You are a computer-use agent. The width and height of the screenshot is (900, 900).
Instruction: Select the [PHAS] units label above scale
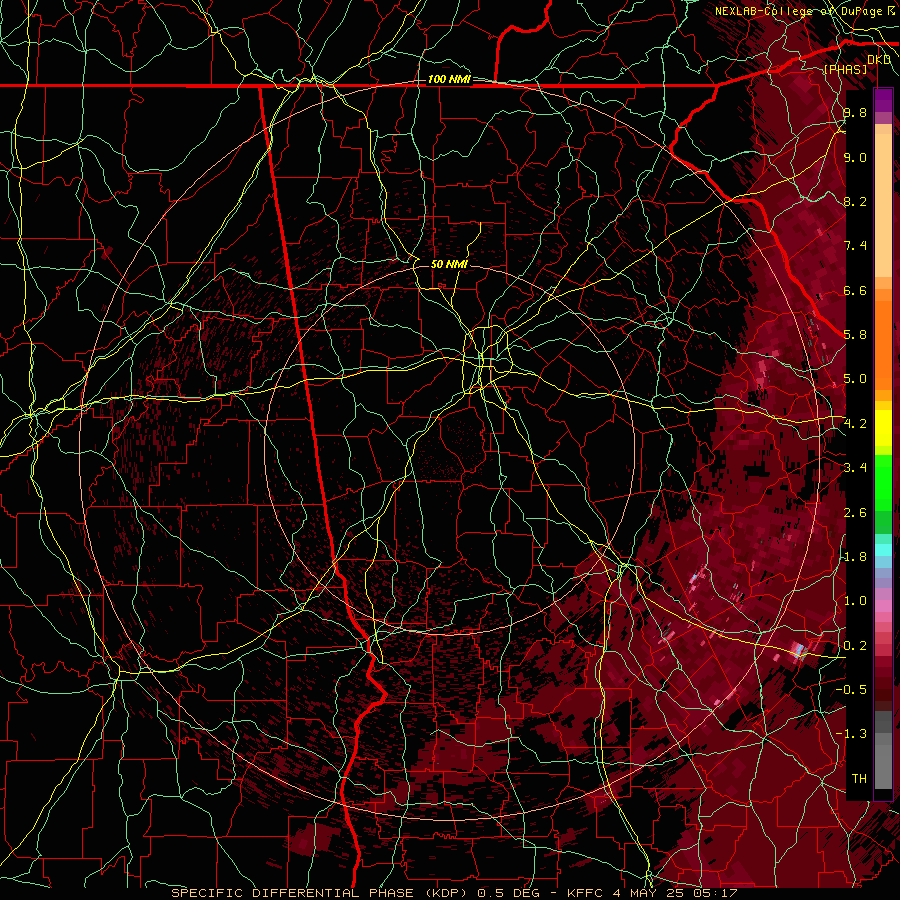click(845, 69)
